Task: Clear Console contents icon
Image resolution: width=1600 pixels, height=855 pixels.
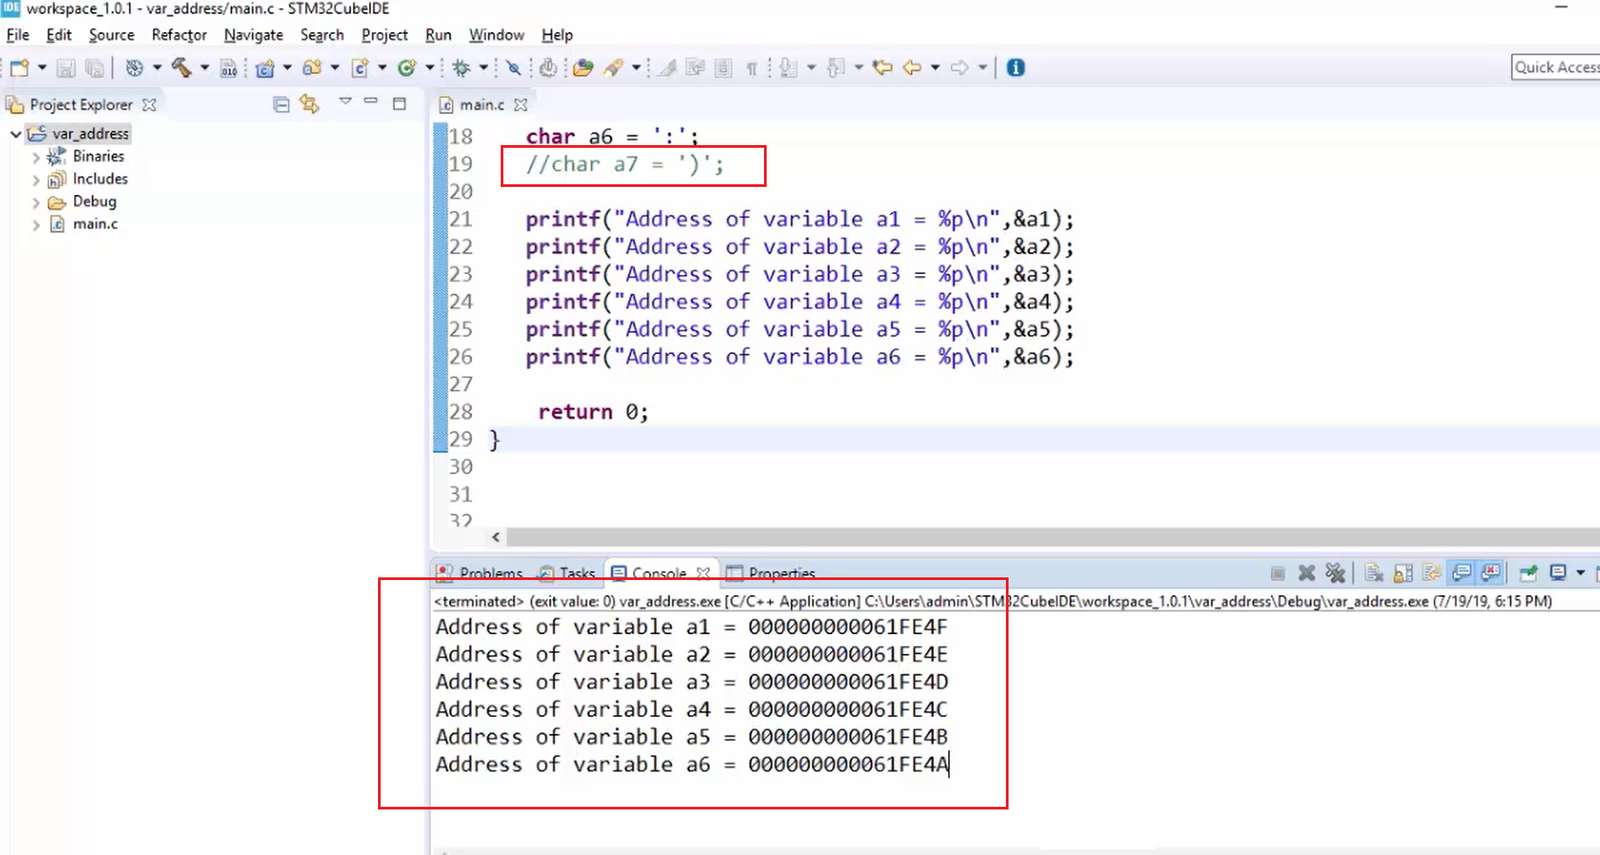Action: [x=1374, y=573]
